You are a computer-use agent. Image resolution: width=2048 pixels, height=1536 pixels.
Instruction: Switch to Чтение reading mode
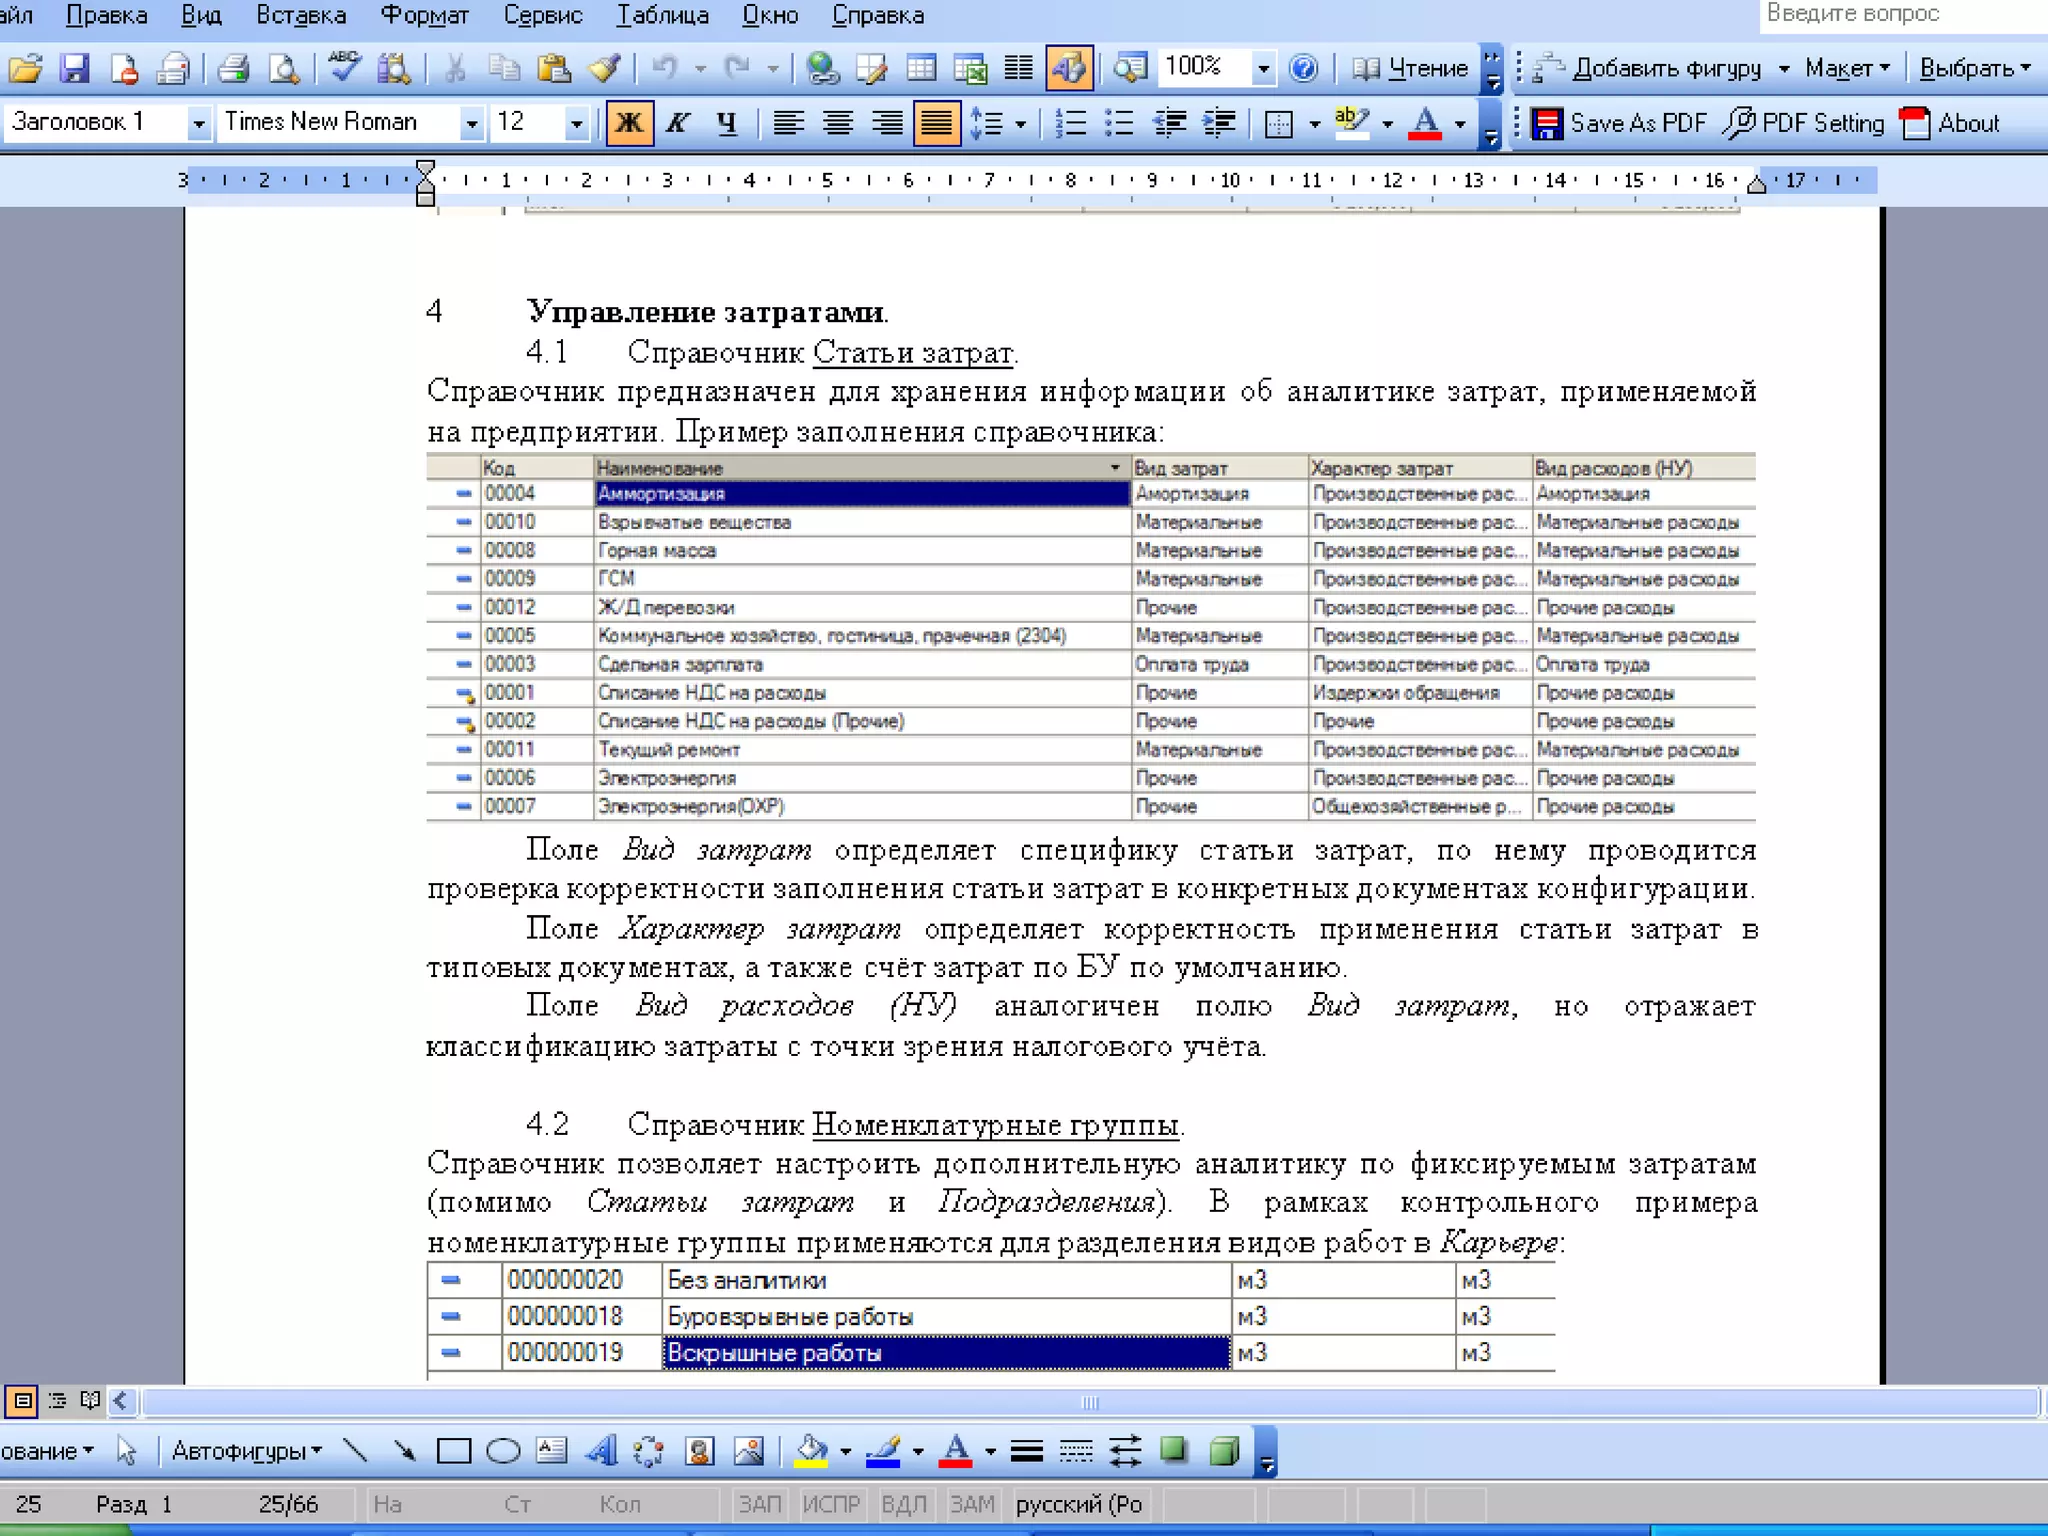pyautogui.click(x=1410, y=68)
